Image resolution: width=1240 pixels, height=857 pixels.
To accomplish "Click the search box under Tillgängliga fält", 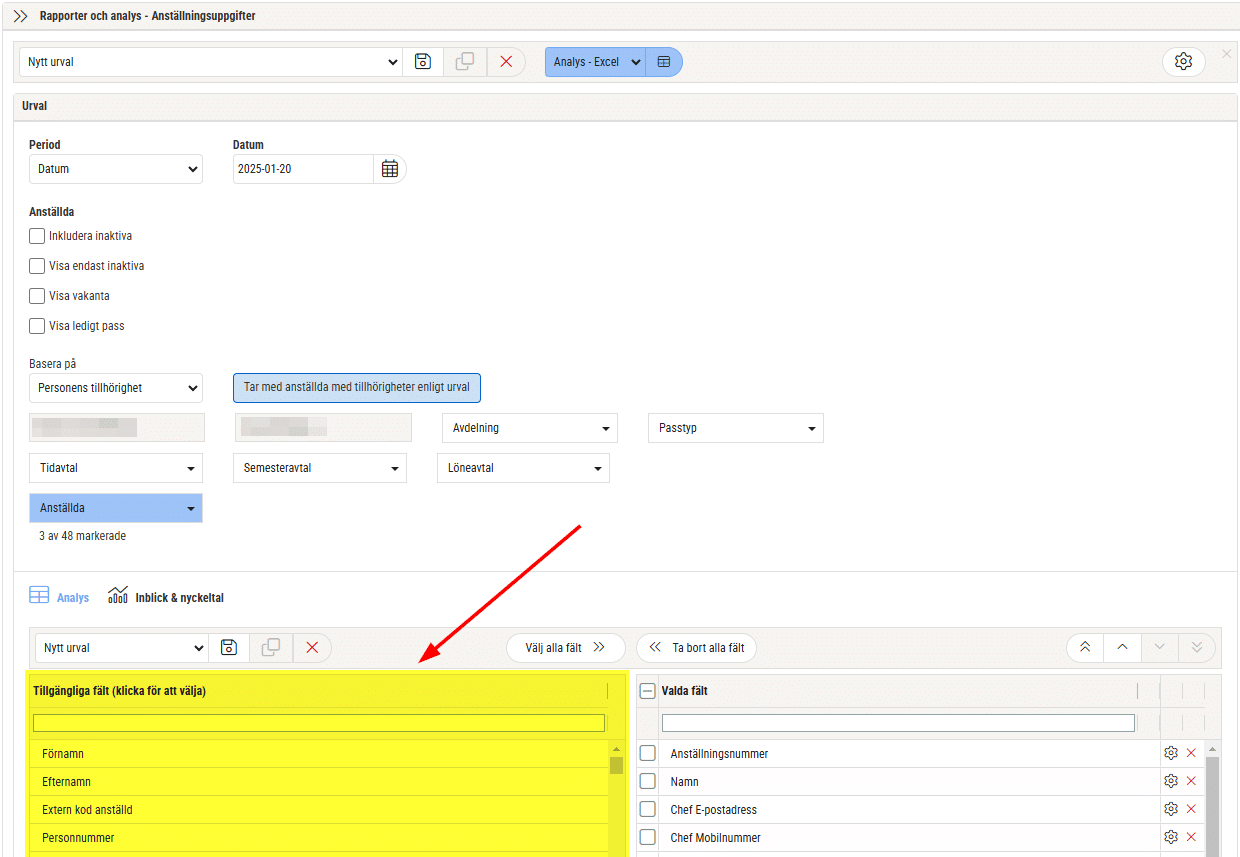I will (x=319, y=723).
